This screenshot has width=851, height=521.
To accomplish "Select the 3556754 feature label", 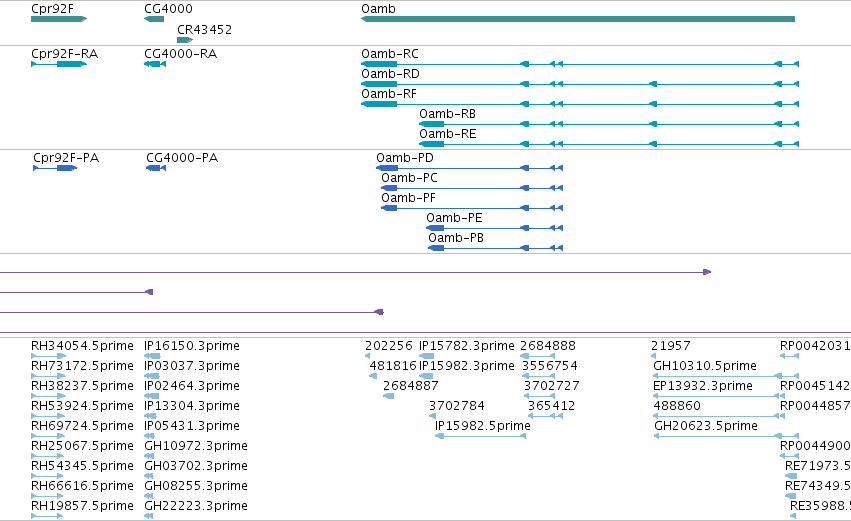I will (550, 366).
